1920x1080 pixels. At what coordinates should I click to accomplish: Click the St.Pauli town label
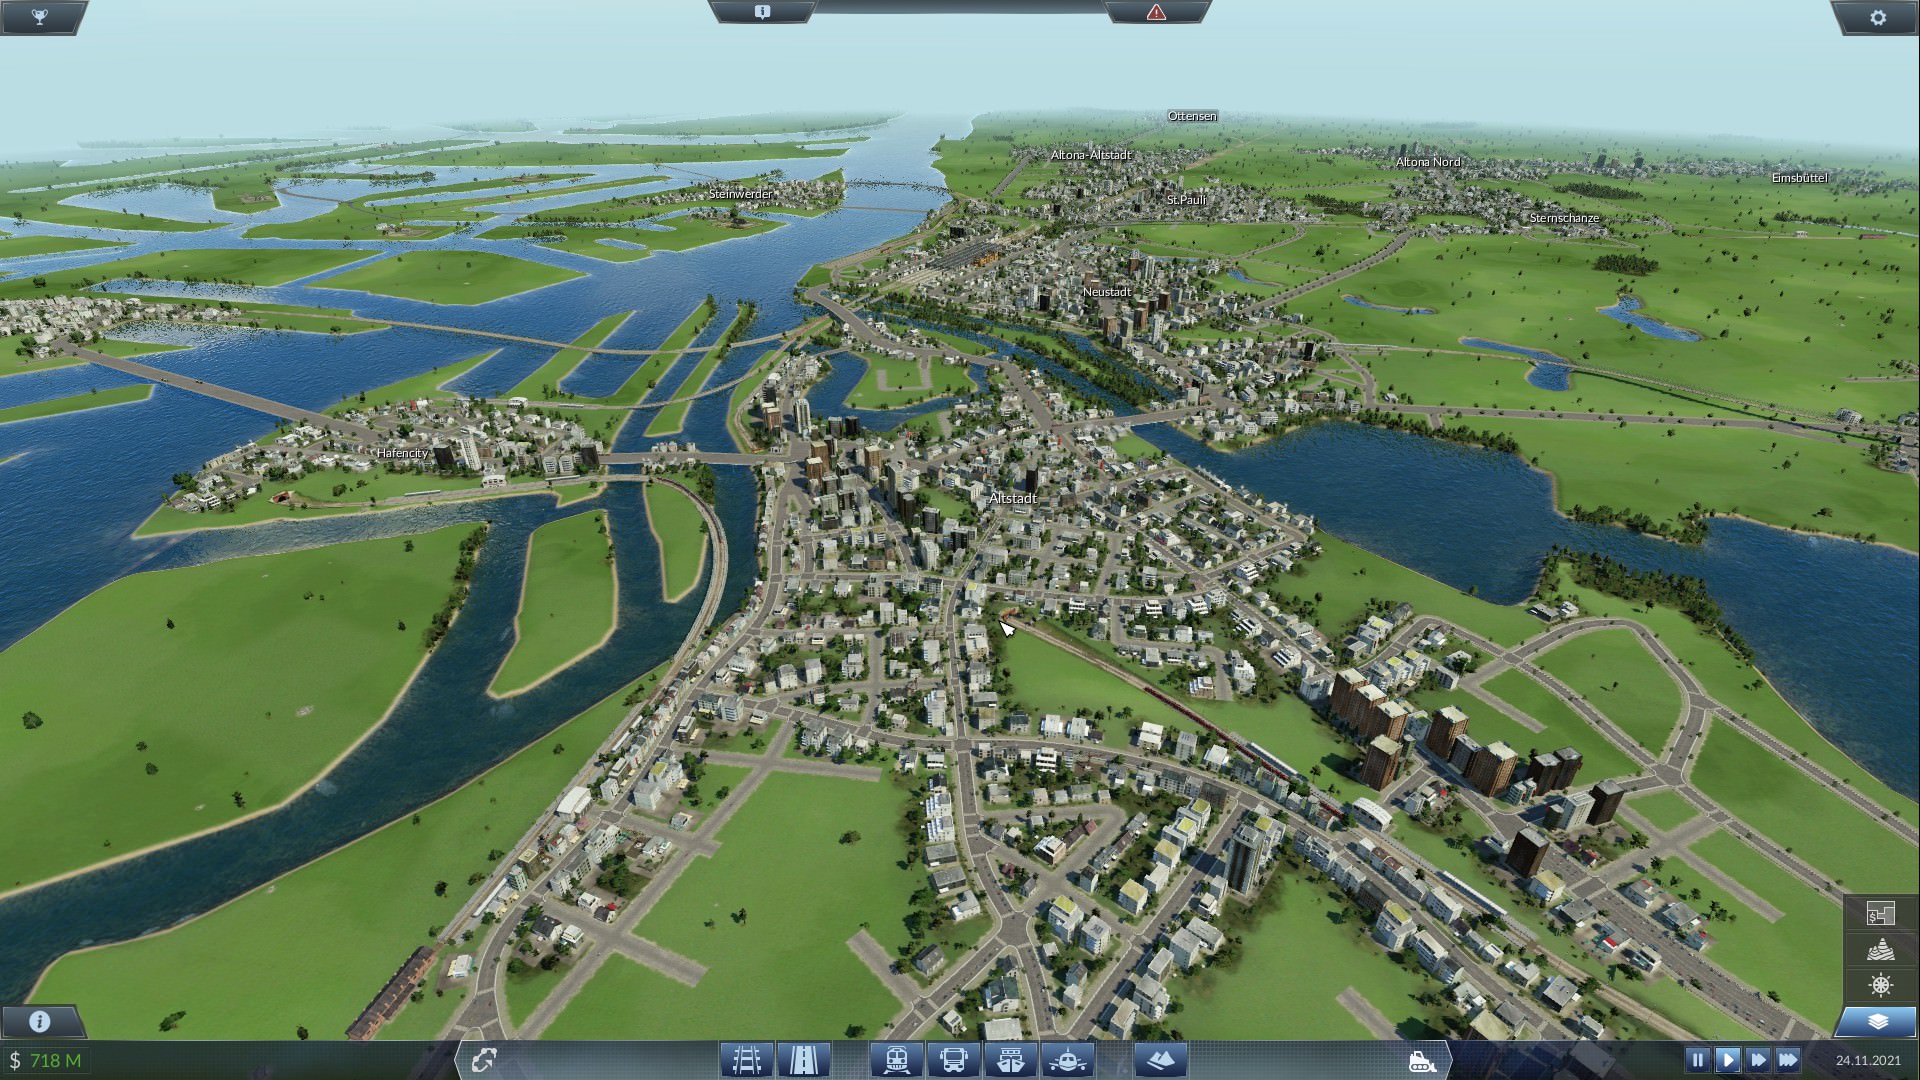pyautogui.click(x=1187, y=200)
